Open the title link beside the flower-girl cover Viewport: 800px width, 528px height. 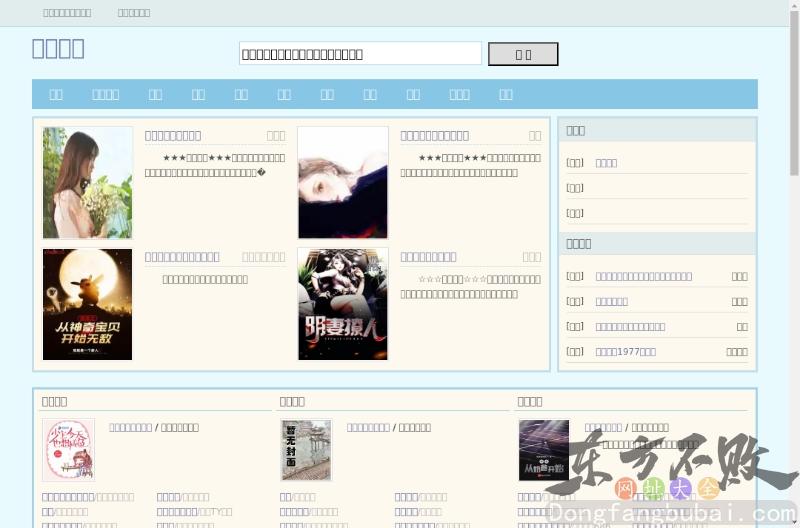[173, 135]
